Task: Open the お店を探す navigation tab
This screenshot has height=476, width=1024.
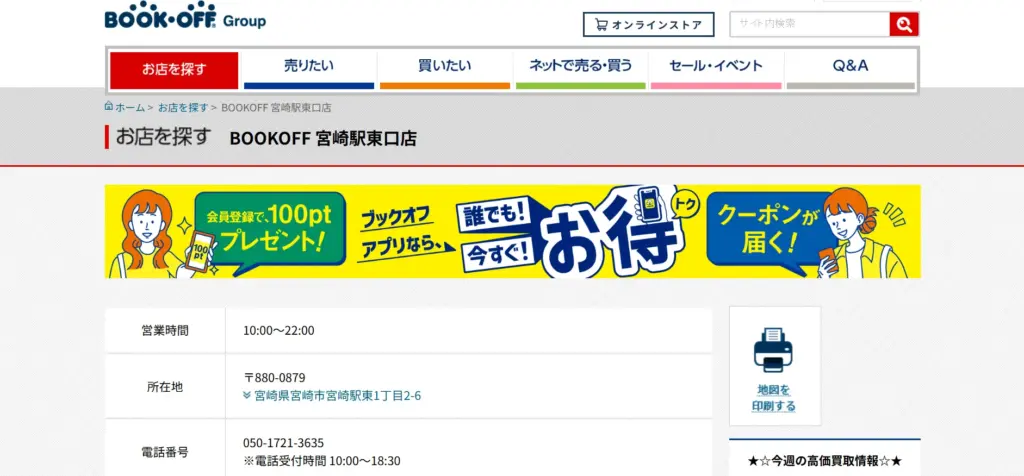Action: point(174,69)
